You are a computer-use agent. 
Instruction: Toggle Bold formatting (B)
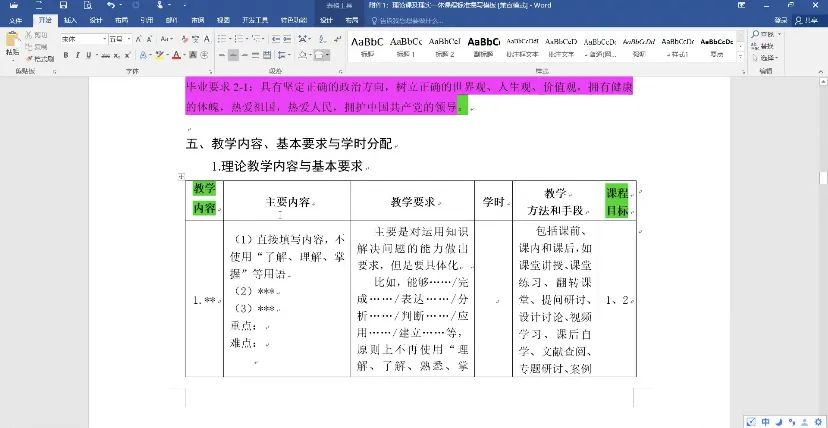point(65,55)
